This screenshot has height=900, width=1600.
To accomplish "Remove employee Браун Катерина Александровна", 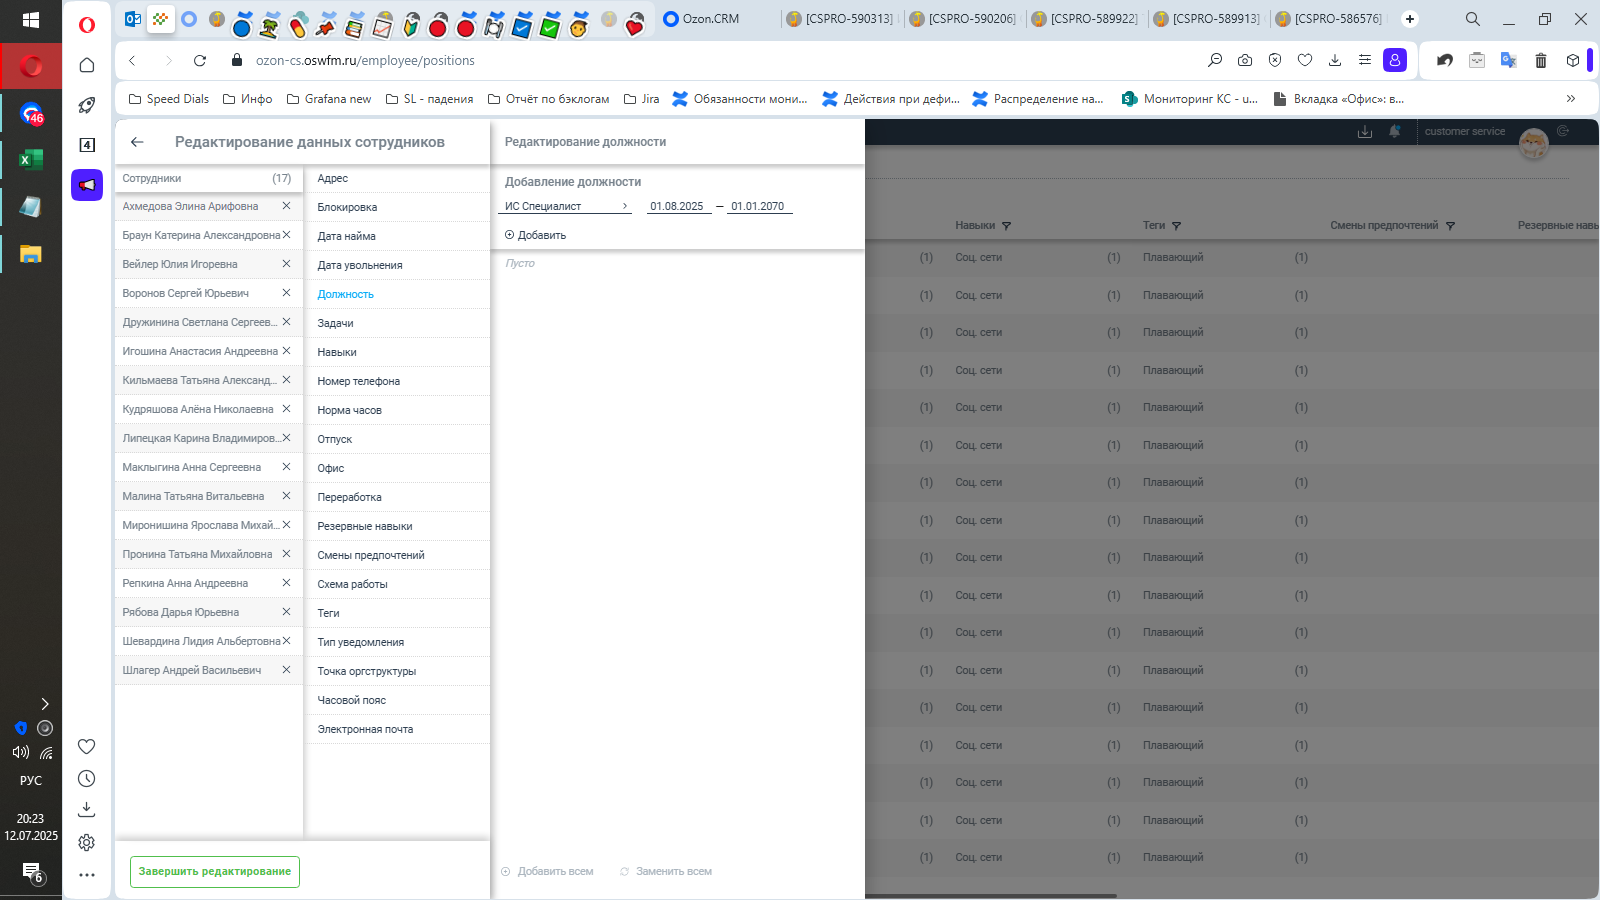I will 286,235.
